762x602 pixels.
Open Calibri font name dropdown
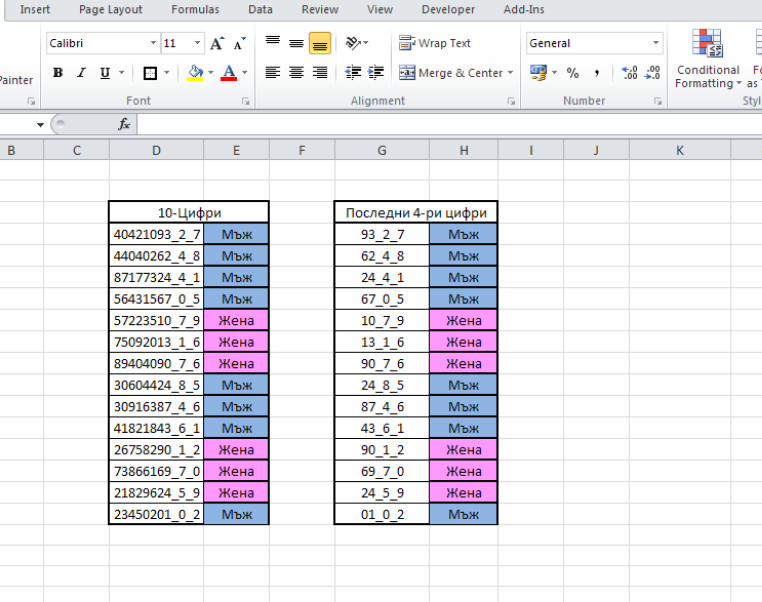[153, 43]
